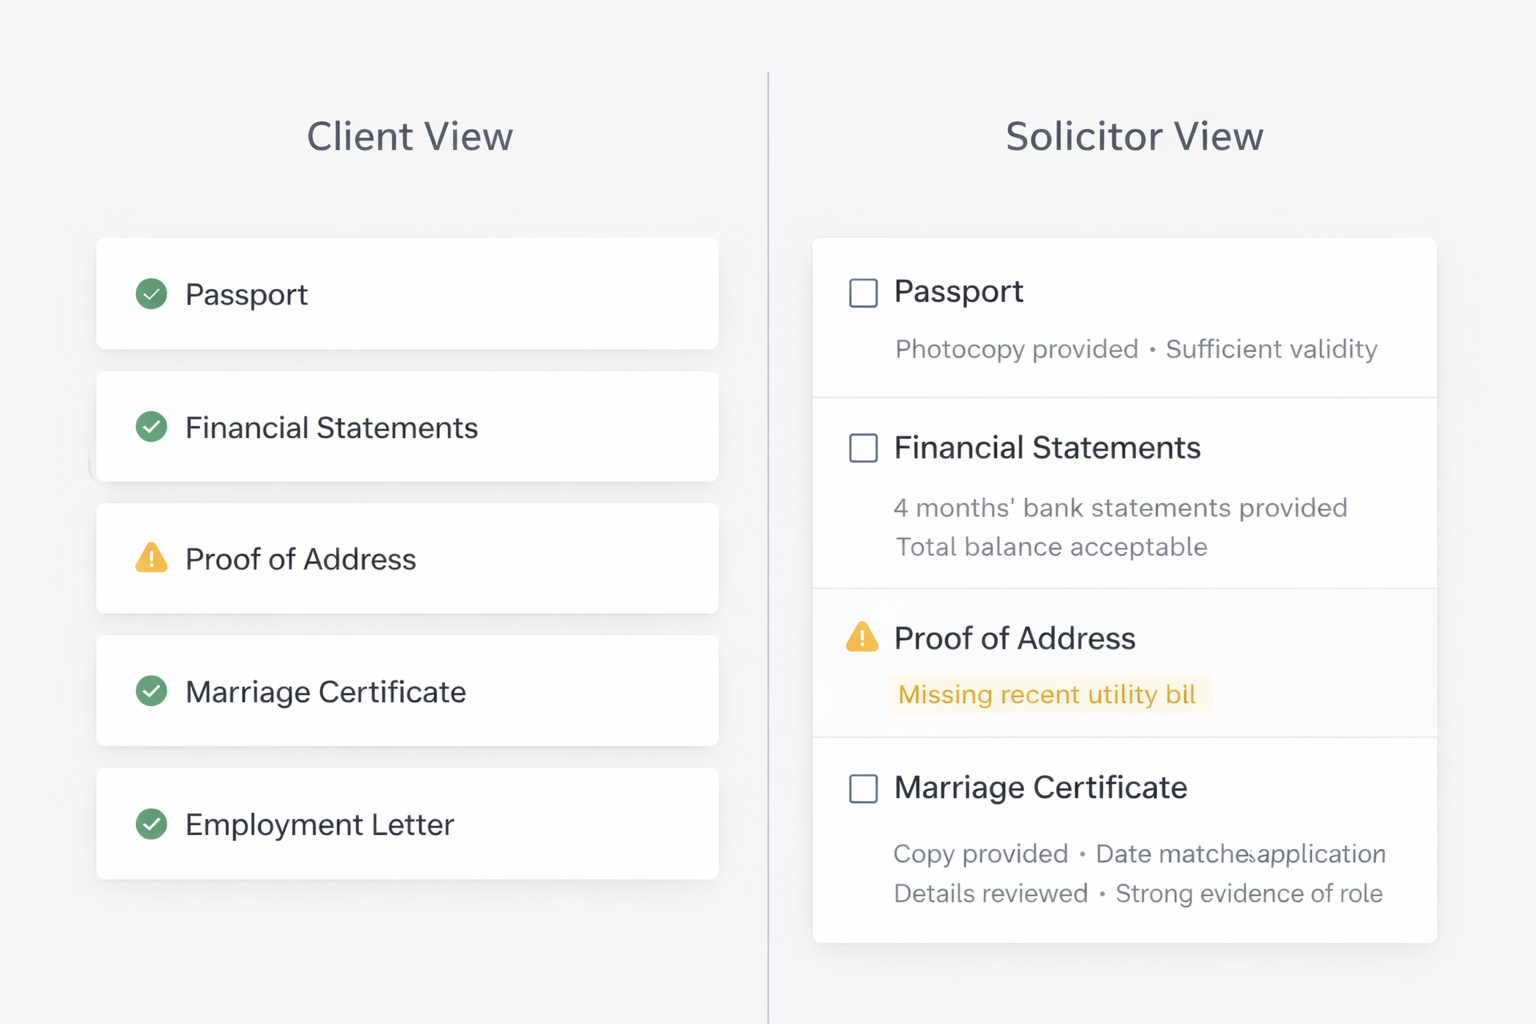
Task: Click the green checkmark icon beside Passport
Action: point(151,294)
